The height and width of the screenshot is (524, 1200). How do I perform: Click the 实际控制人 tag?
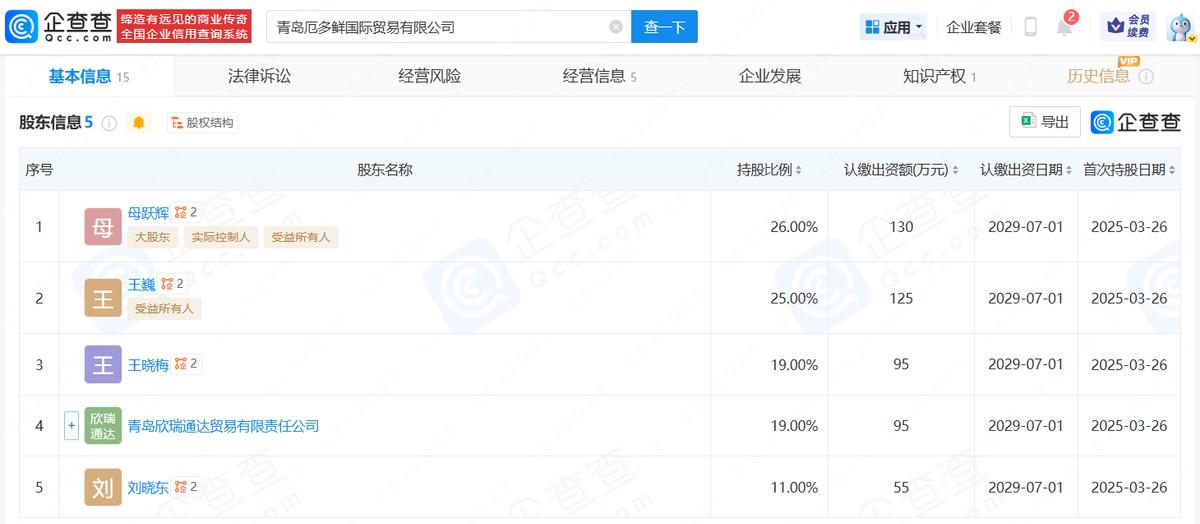tap(222, 238)
